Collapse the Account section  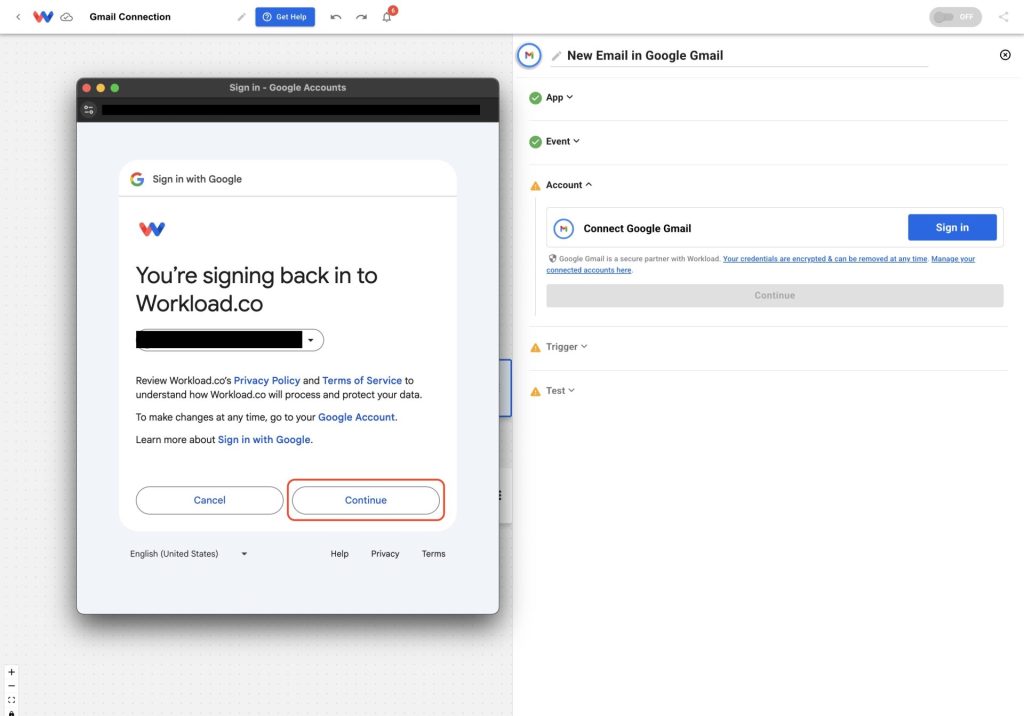click(569, 185)
